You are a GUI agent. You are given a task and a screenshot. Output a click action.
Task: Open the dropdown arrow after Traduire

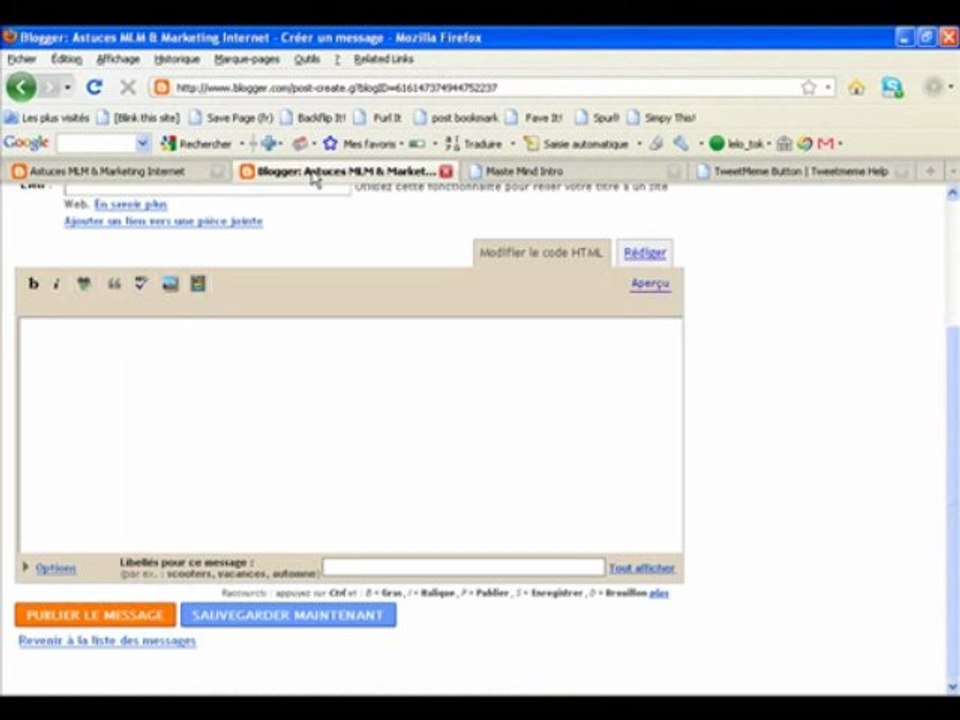click(x=512, y=144)
